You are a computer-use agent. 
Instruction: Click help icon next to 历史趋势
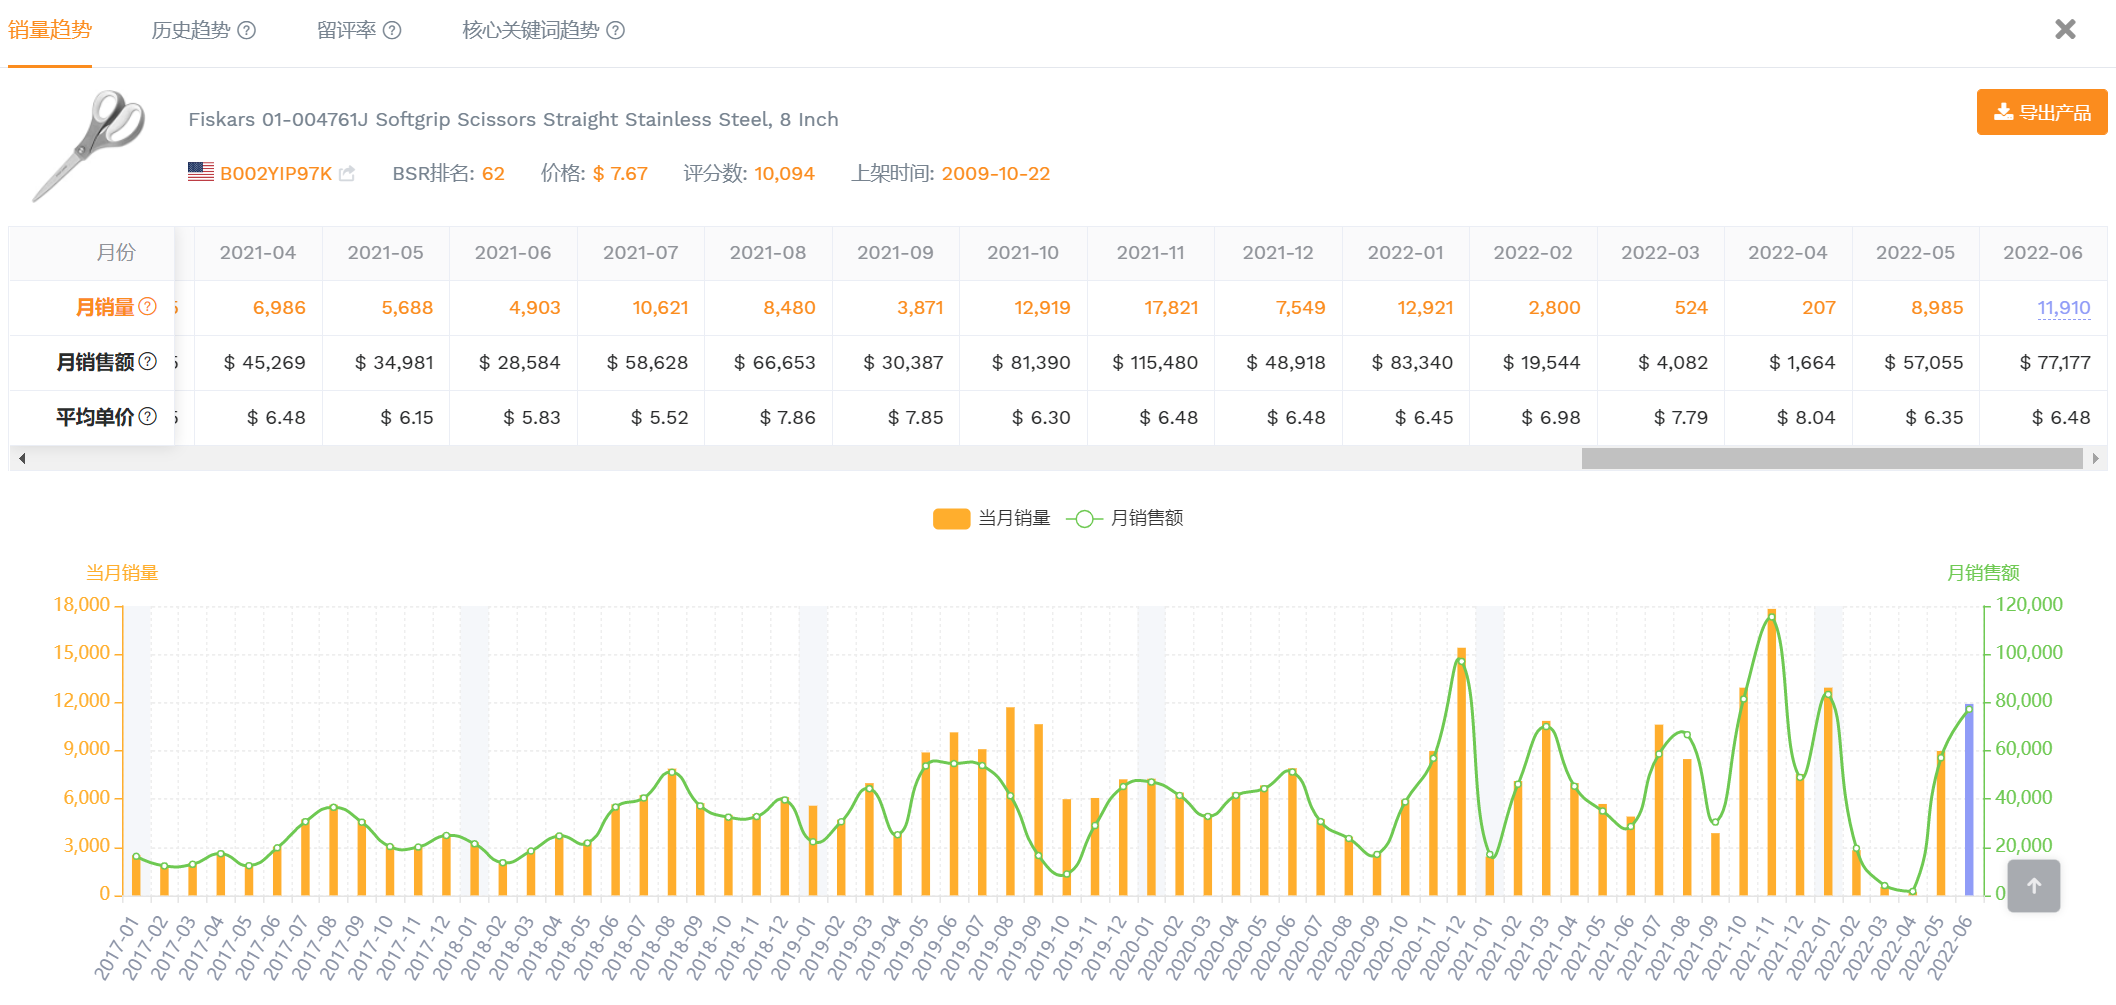247,31
